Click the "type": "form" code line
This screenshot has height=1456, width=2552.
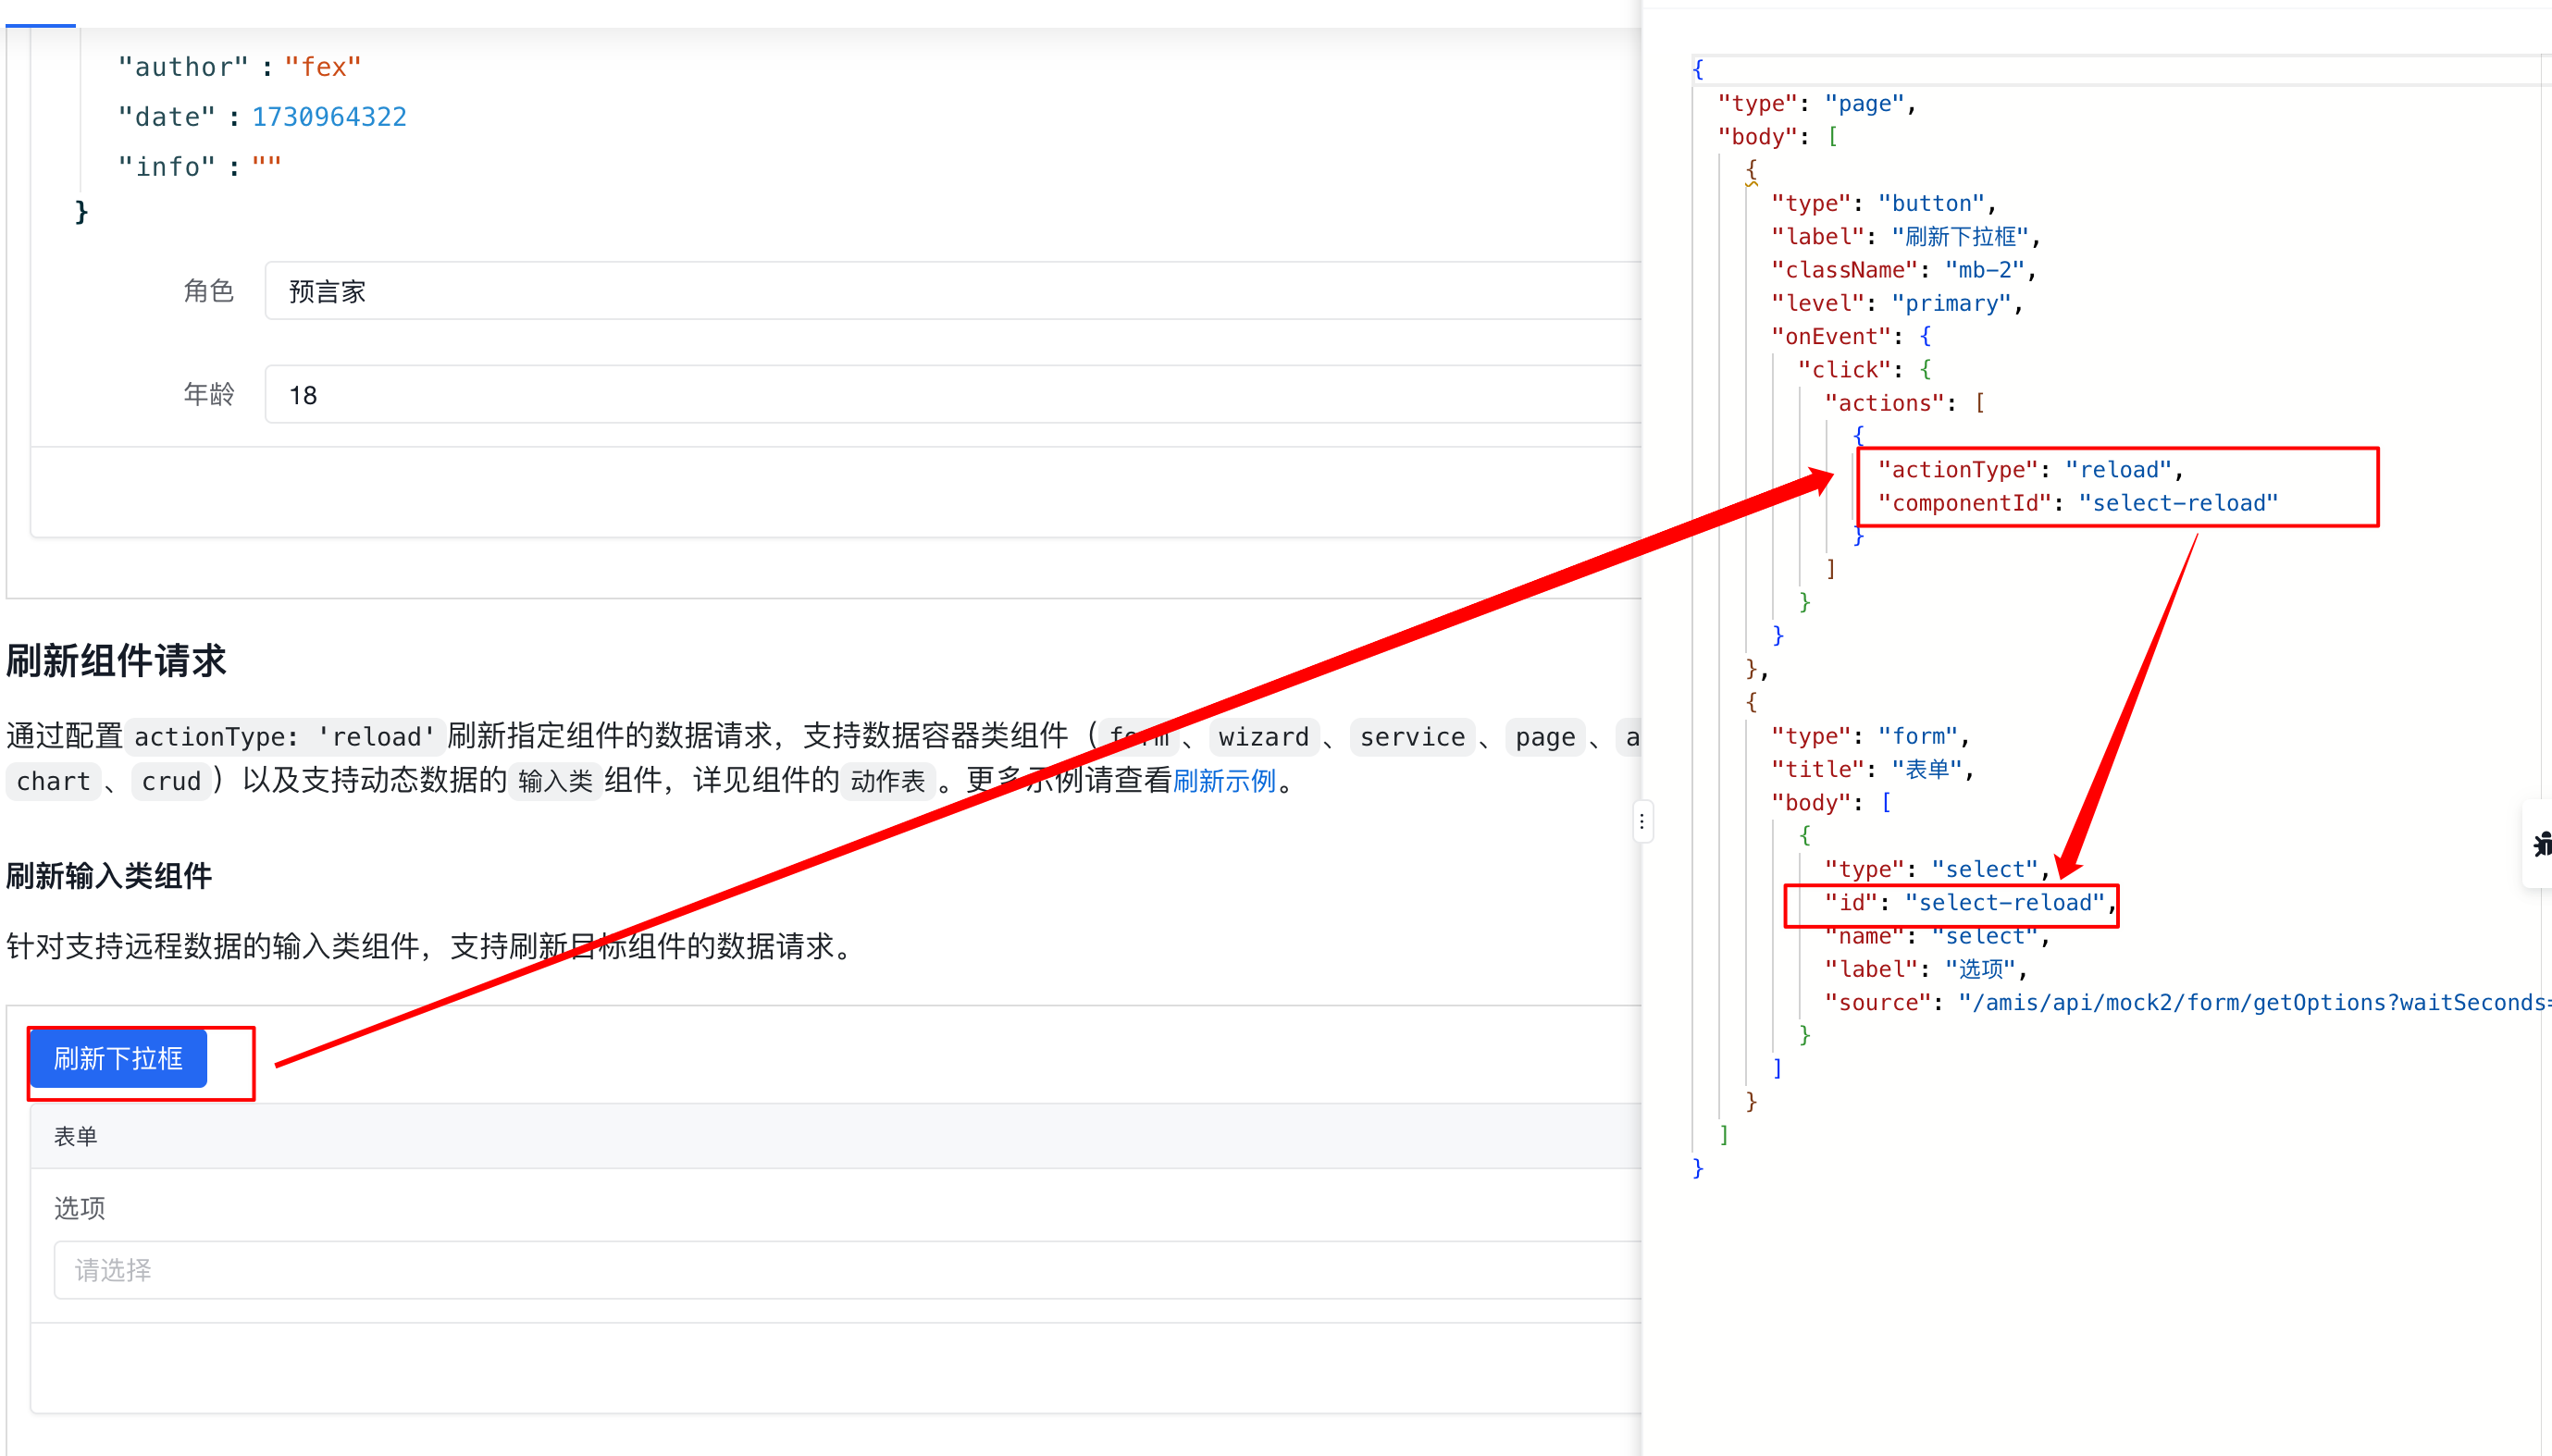pyautogui.click(x=1870, y=736)
